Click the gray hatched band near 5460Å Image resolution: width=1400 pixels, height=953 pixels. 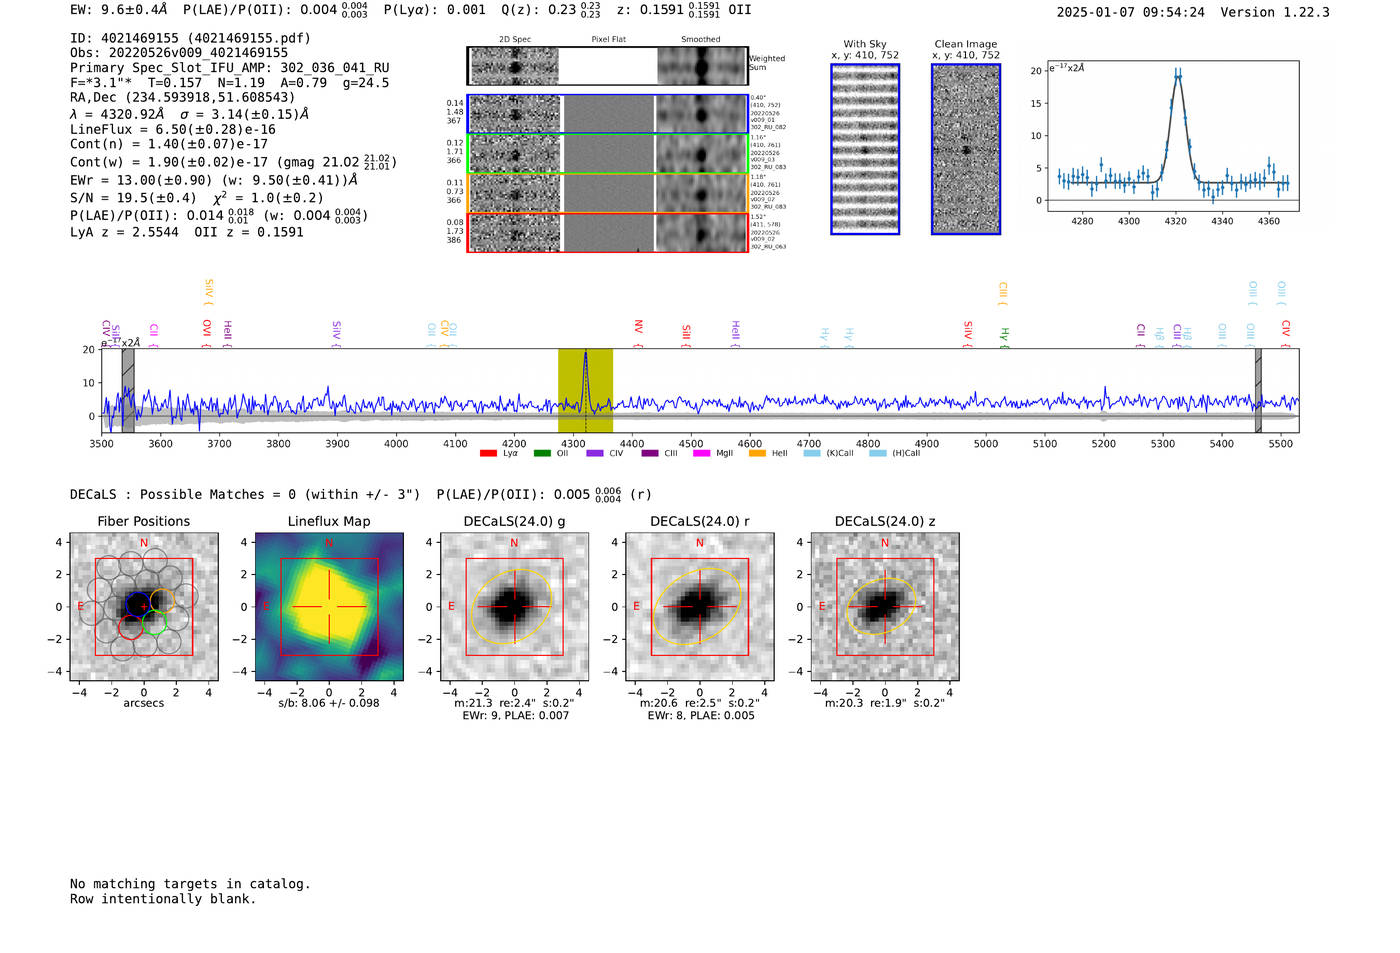(1258, 391)
